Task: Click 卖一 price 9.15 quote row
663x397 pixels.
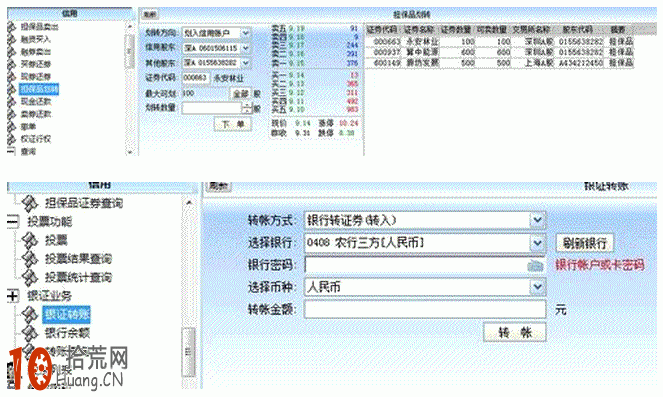Action: [315, 63]
